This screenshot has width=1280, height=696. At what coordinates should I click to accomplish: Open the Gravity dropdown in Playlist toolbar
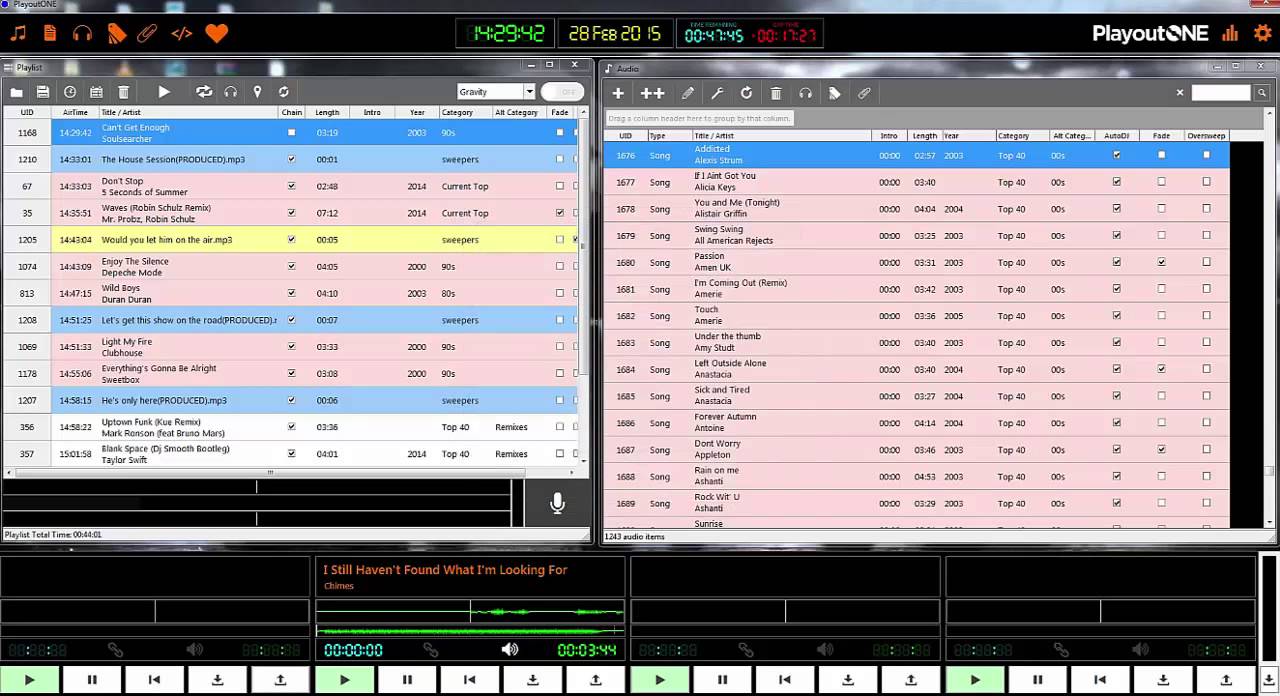(x=496, y=92)
